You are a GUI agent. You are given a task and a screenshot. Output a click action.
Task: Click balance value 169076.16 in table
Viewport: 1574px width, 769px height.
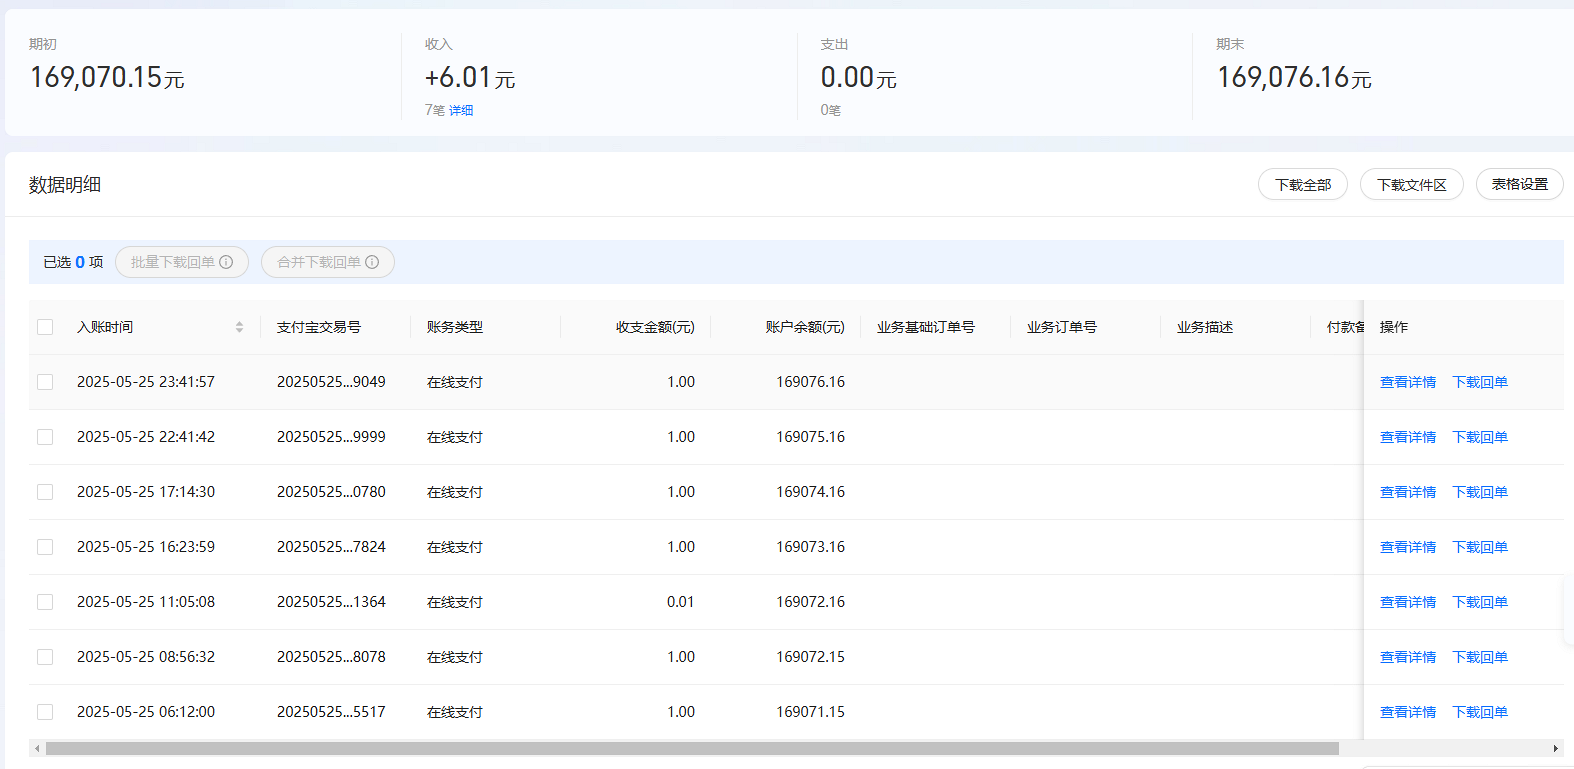(x=811, y=382)
